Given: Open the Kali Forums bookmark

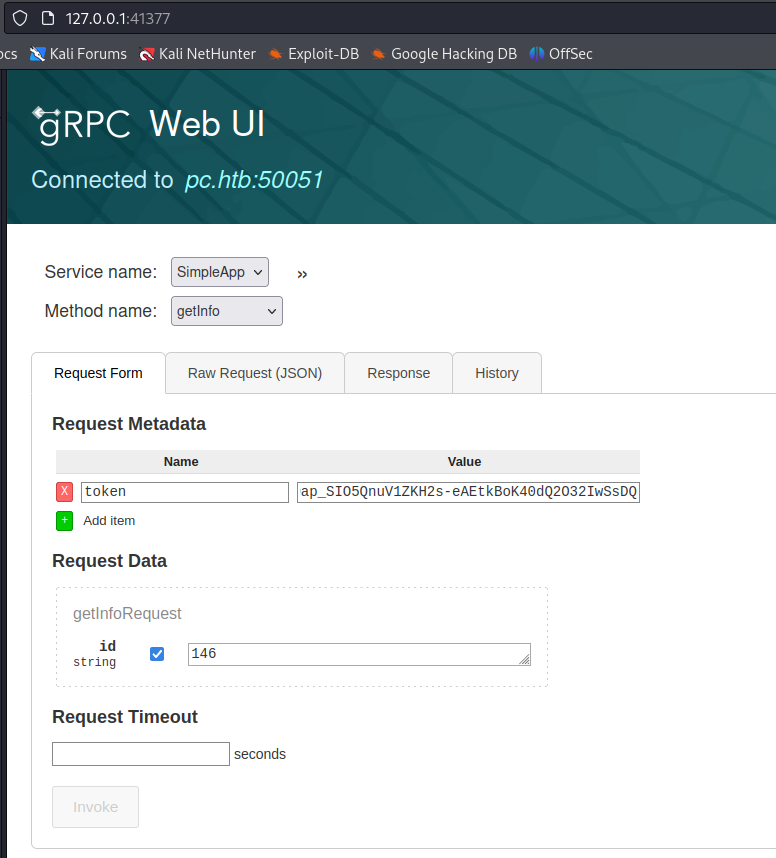Looking at the screenshot, I should (x=79, y=54).
